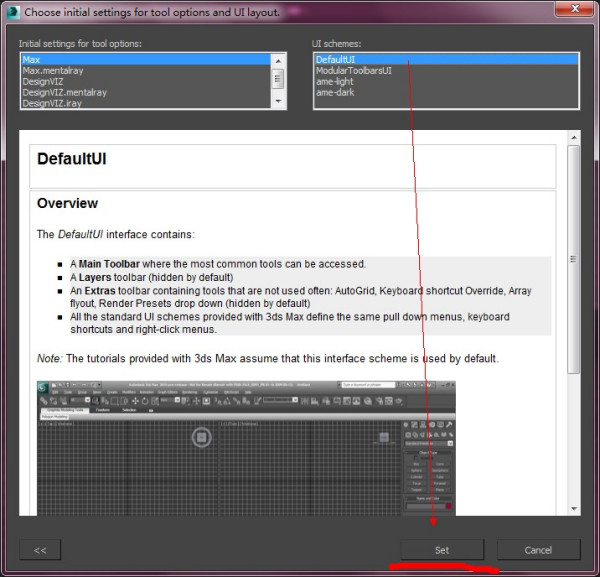Click the Set button
This screenshot has height=577, width=600.
(442, 550)
